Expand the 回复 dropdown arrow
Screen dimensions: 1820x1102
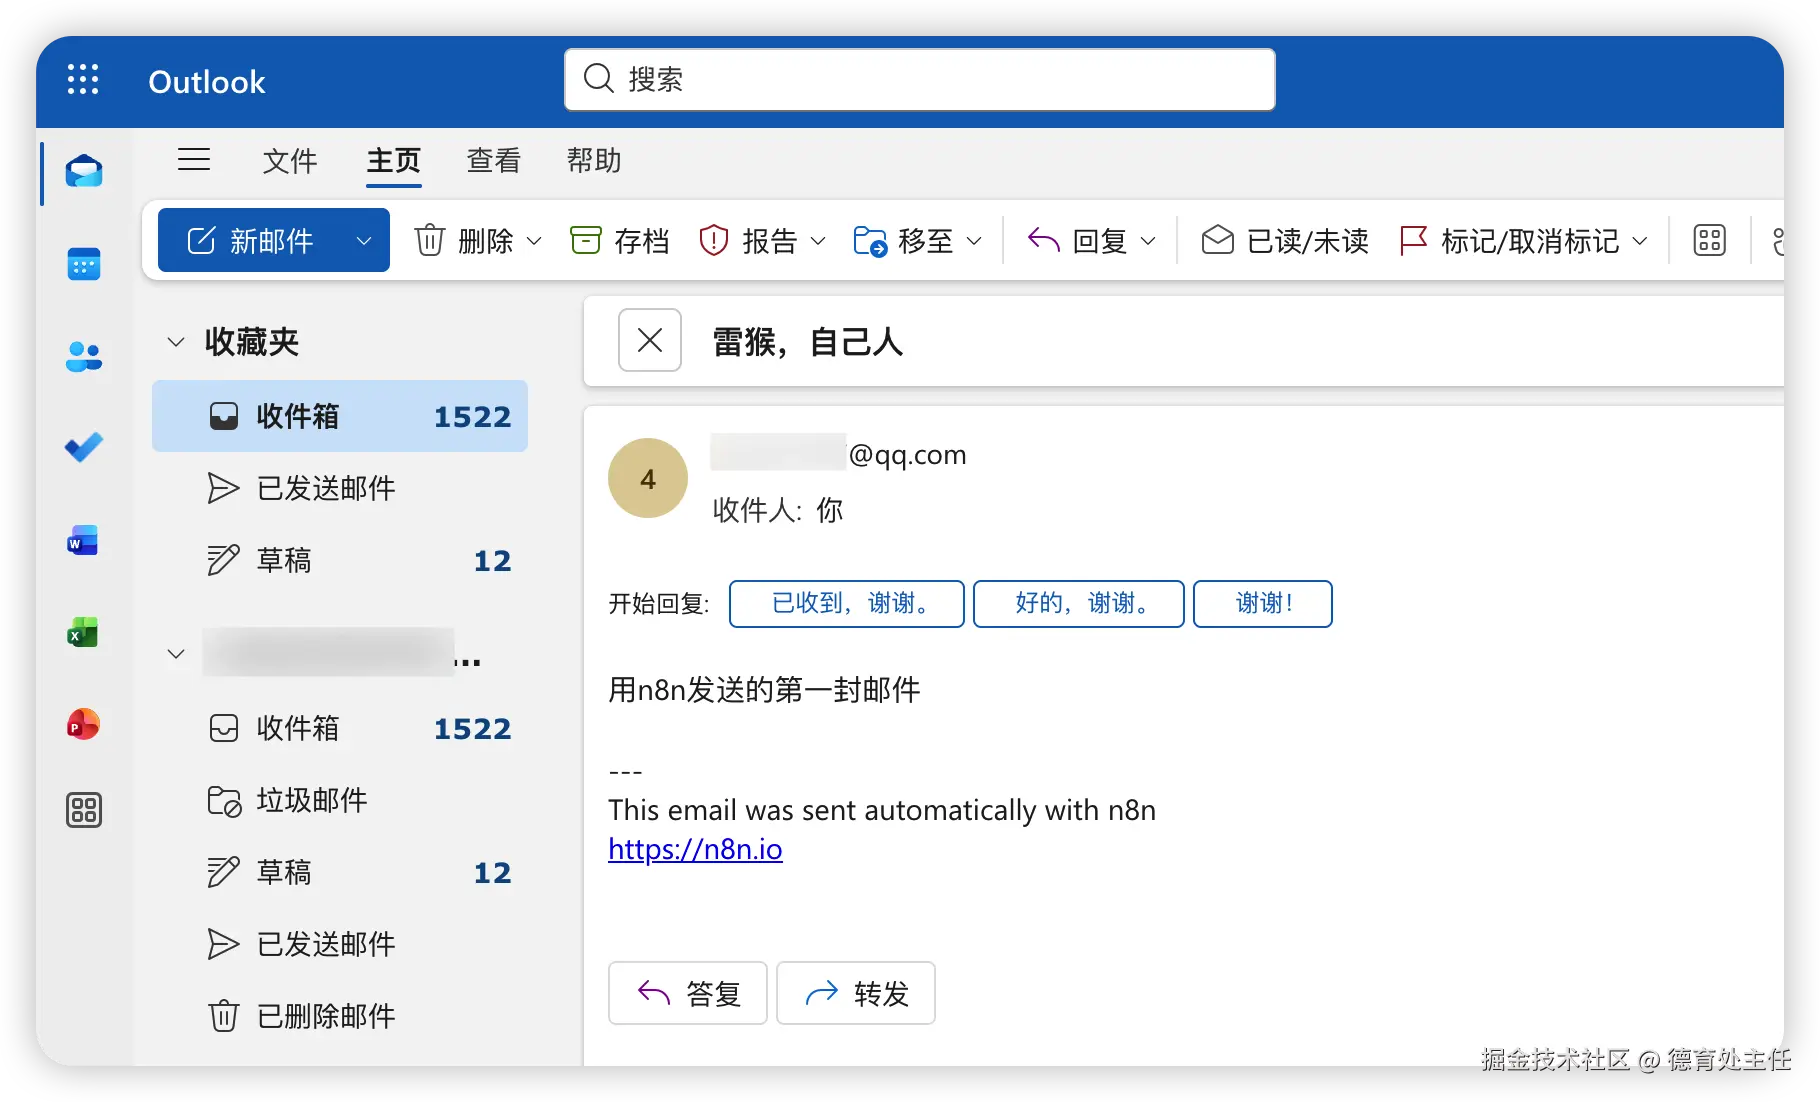1148,241
